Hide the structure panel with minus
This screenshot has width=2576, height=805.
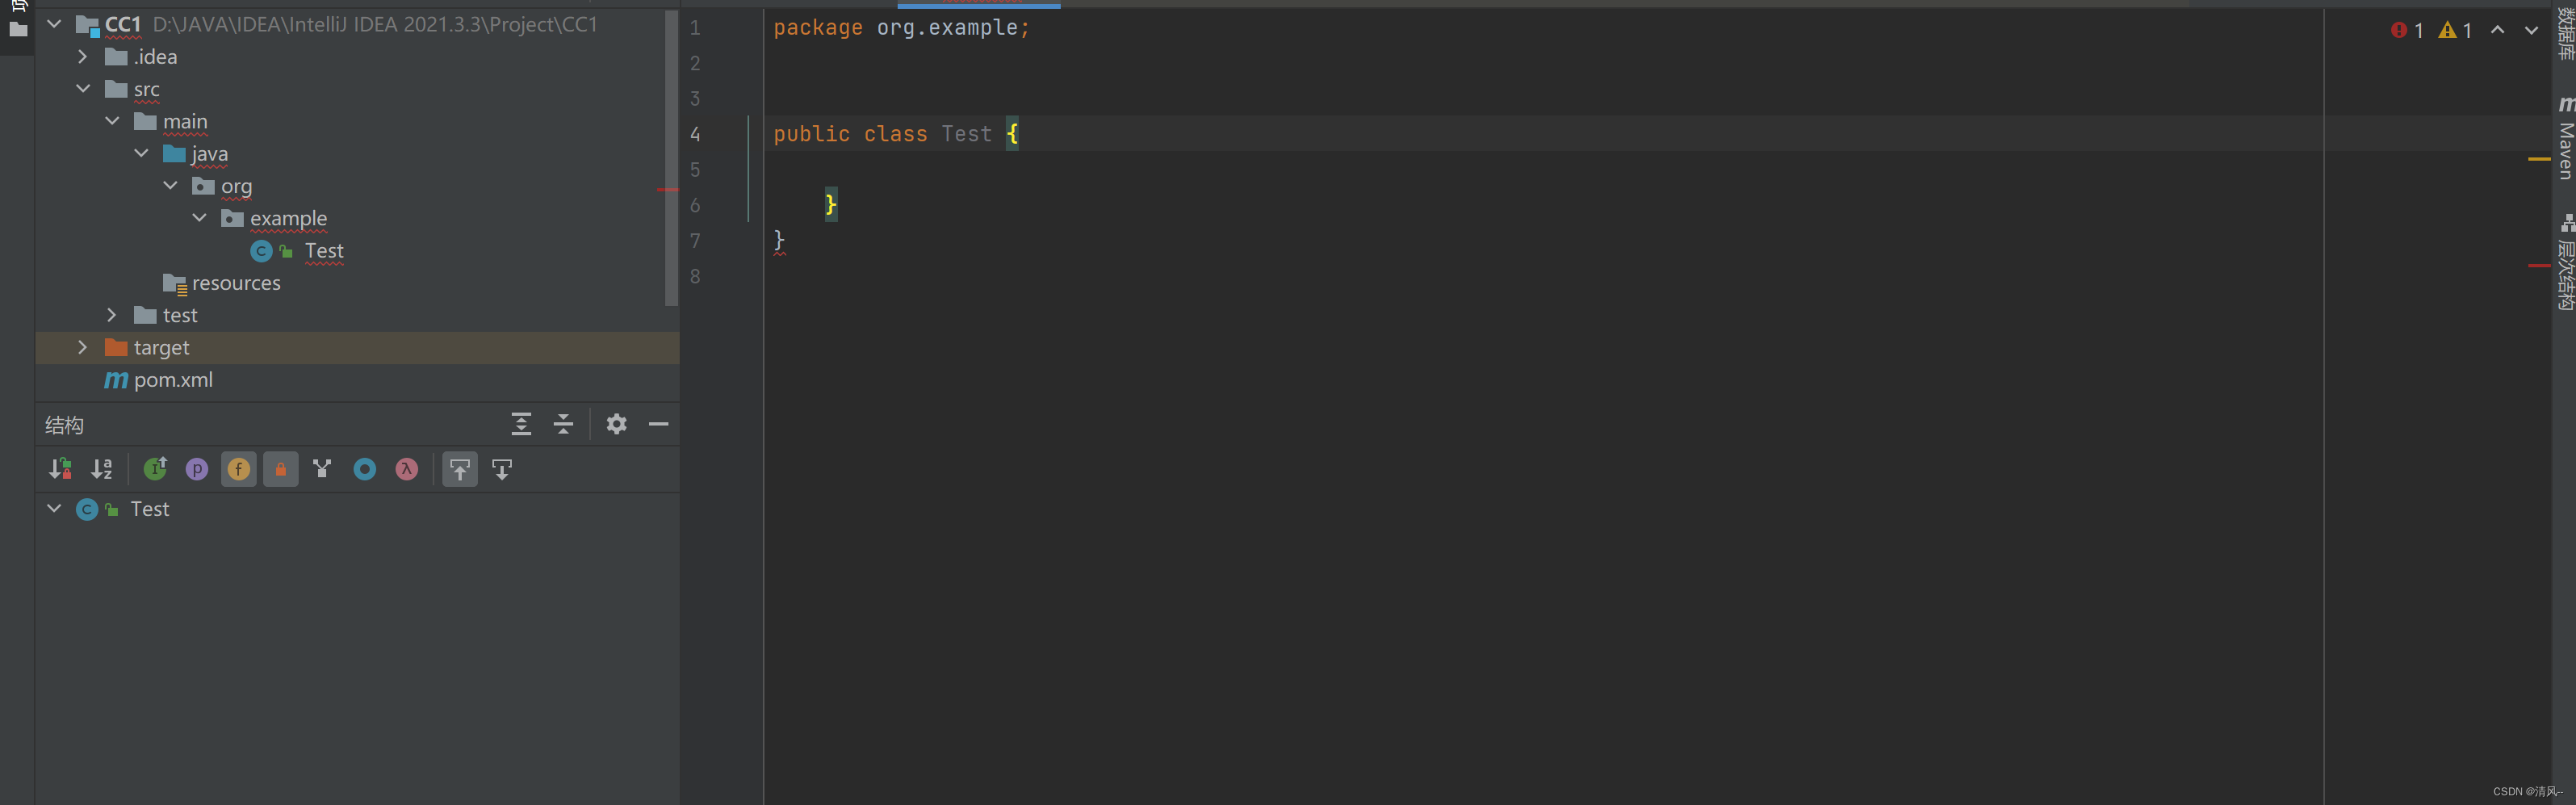point(658,424)
